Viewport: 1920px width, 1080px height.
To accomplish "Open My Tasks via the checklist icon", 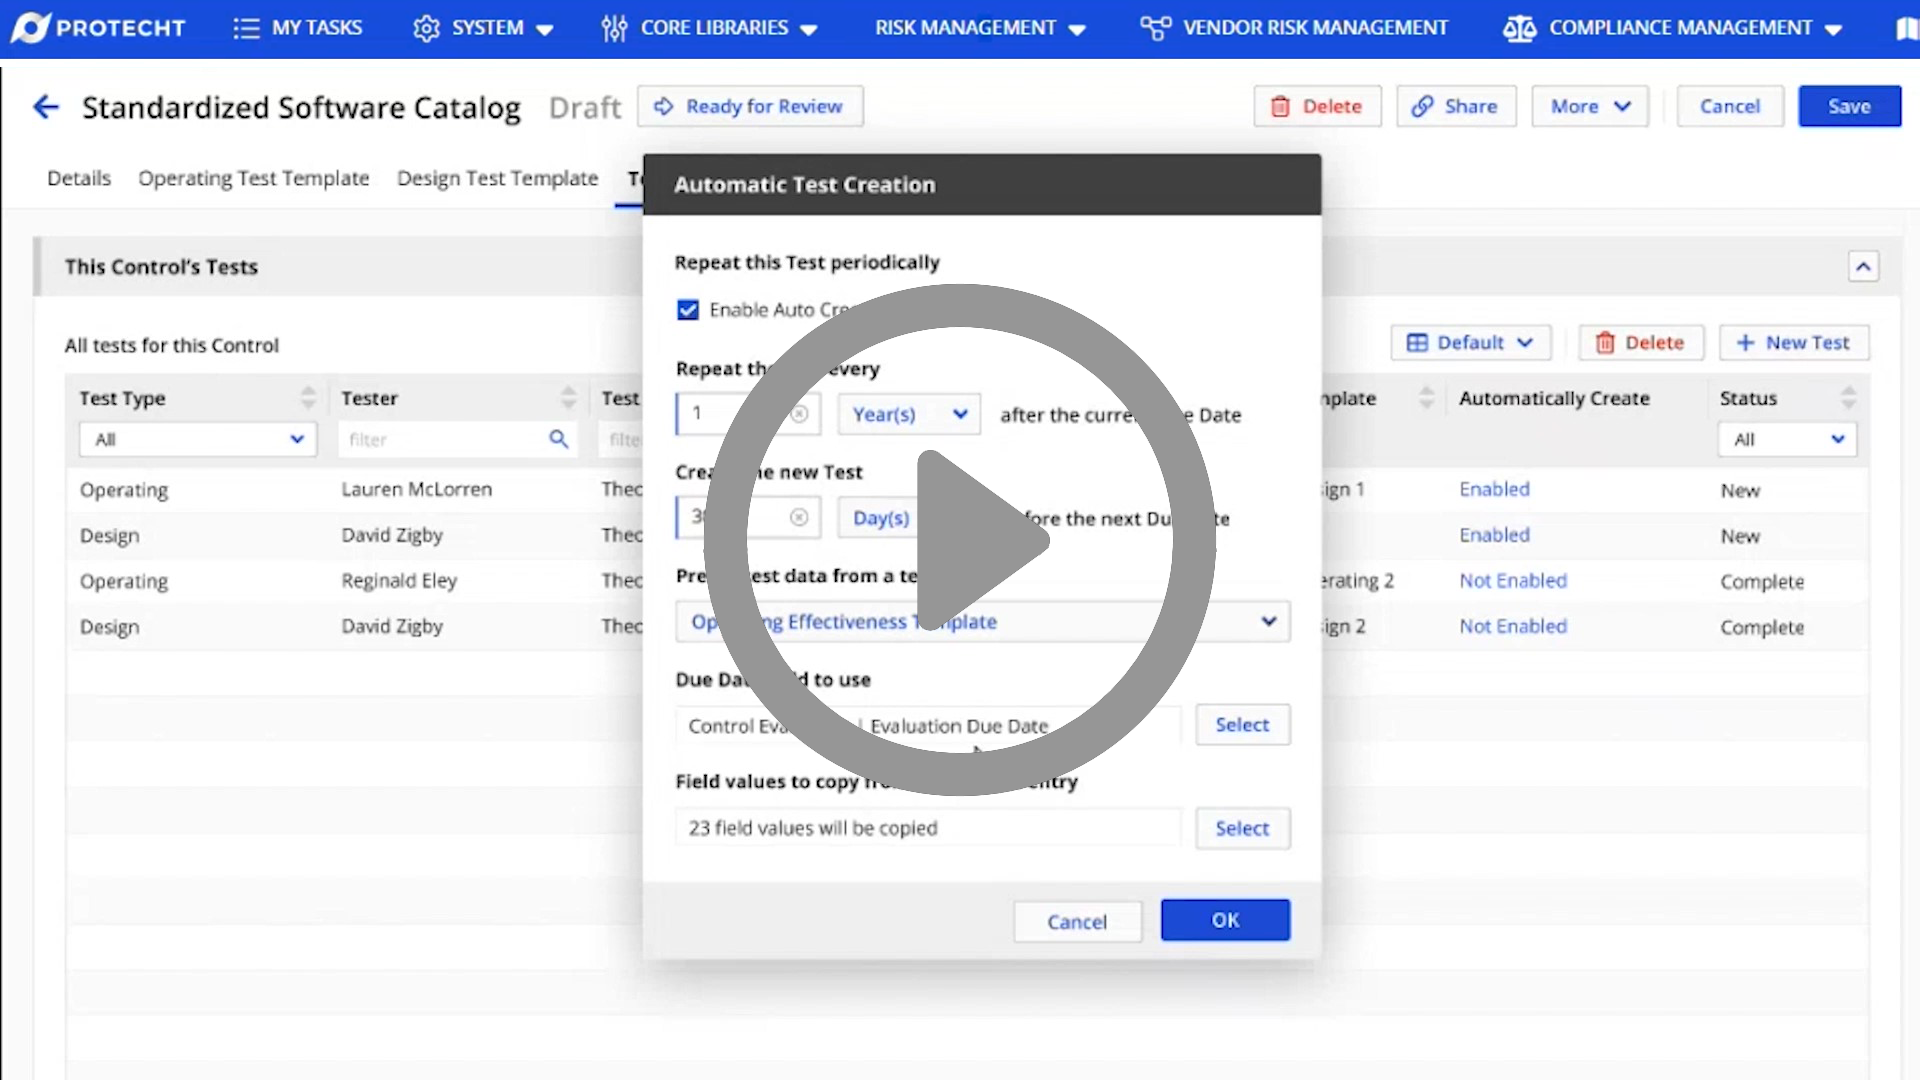I will (246, 28).
